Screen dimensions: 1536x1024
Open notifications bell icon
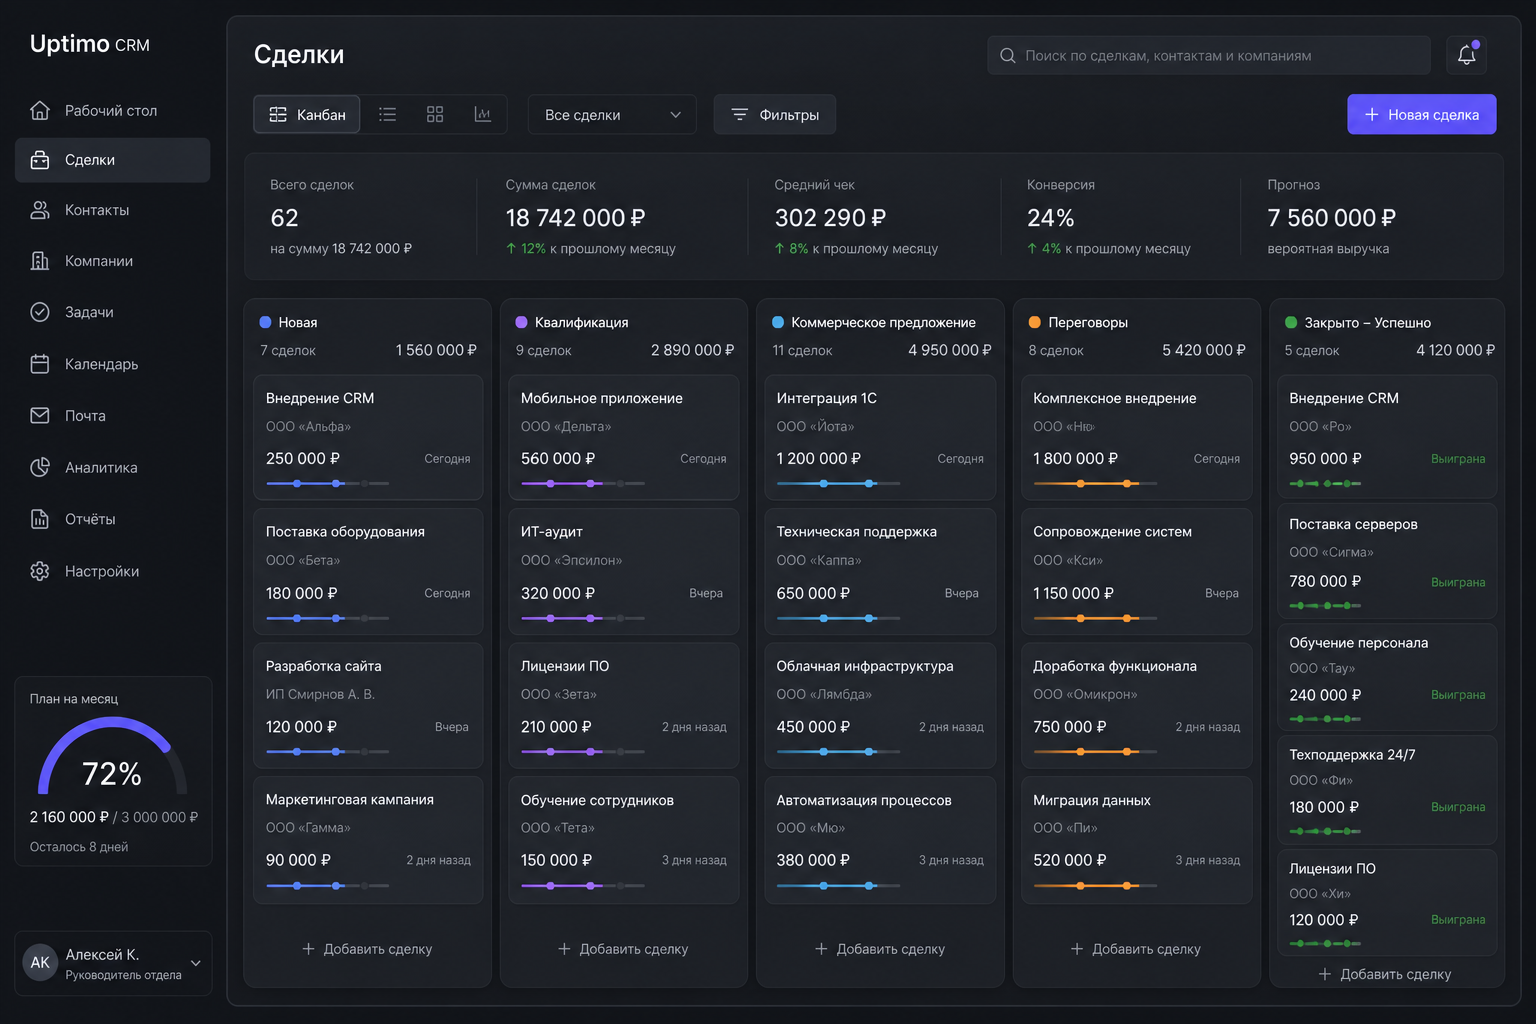pyautogui.click(x=1466, y=55)
